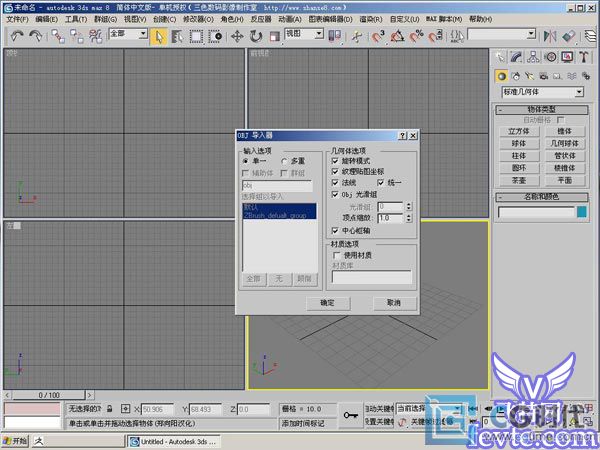This screenshot has height=450, width=600.
Task: Select the Select and Move tool
Action: 237,36
